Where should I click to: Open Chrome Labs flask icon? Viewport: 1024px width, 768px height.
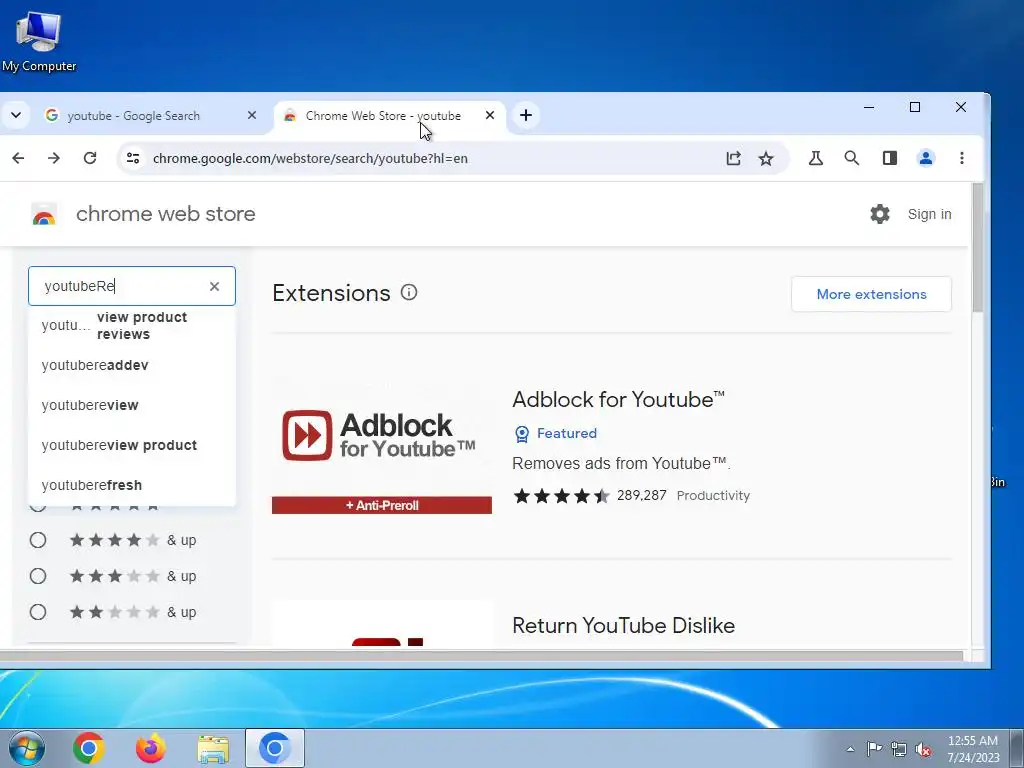816,158
